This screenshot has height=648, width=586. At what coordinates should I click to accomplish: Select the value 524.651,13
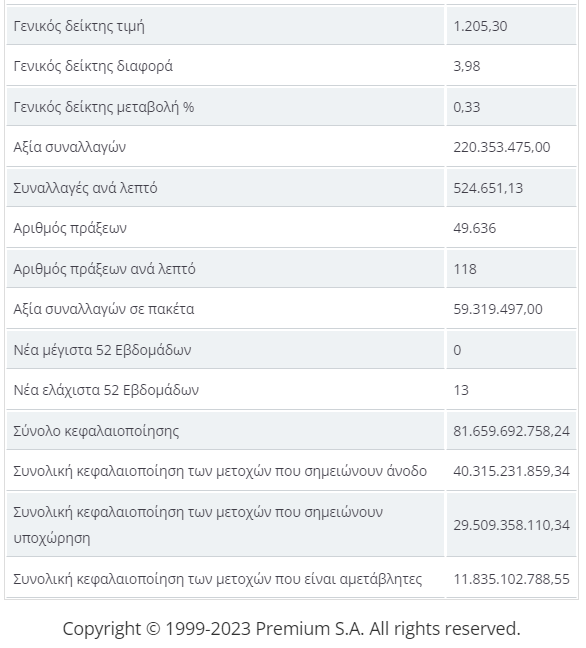tap(488, 188)
